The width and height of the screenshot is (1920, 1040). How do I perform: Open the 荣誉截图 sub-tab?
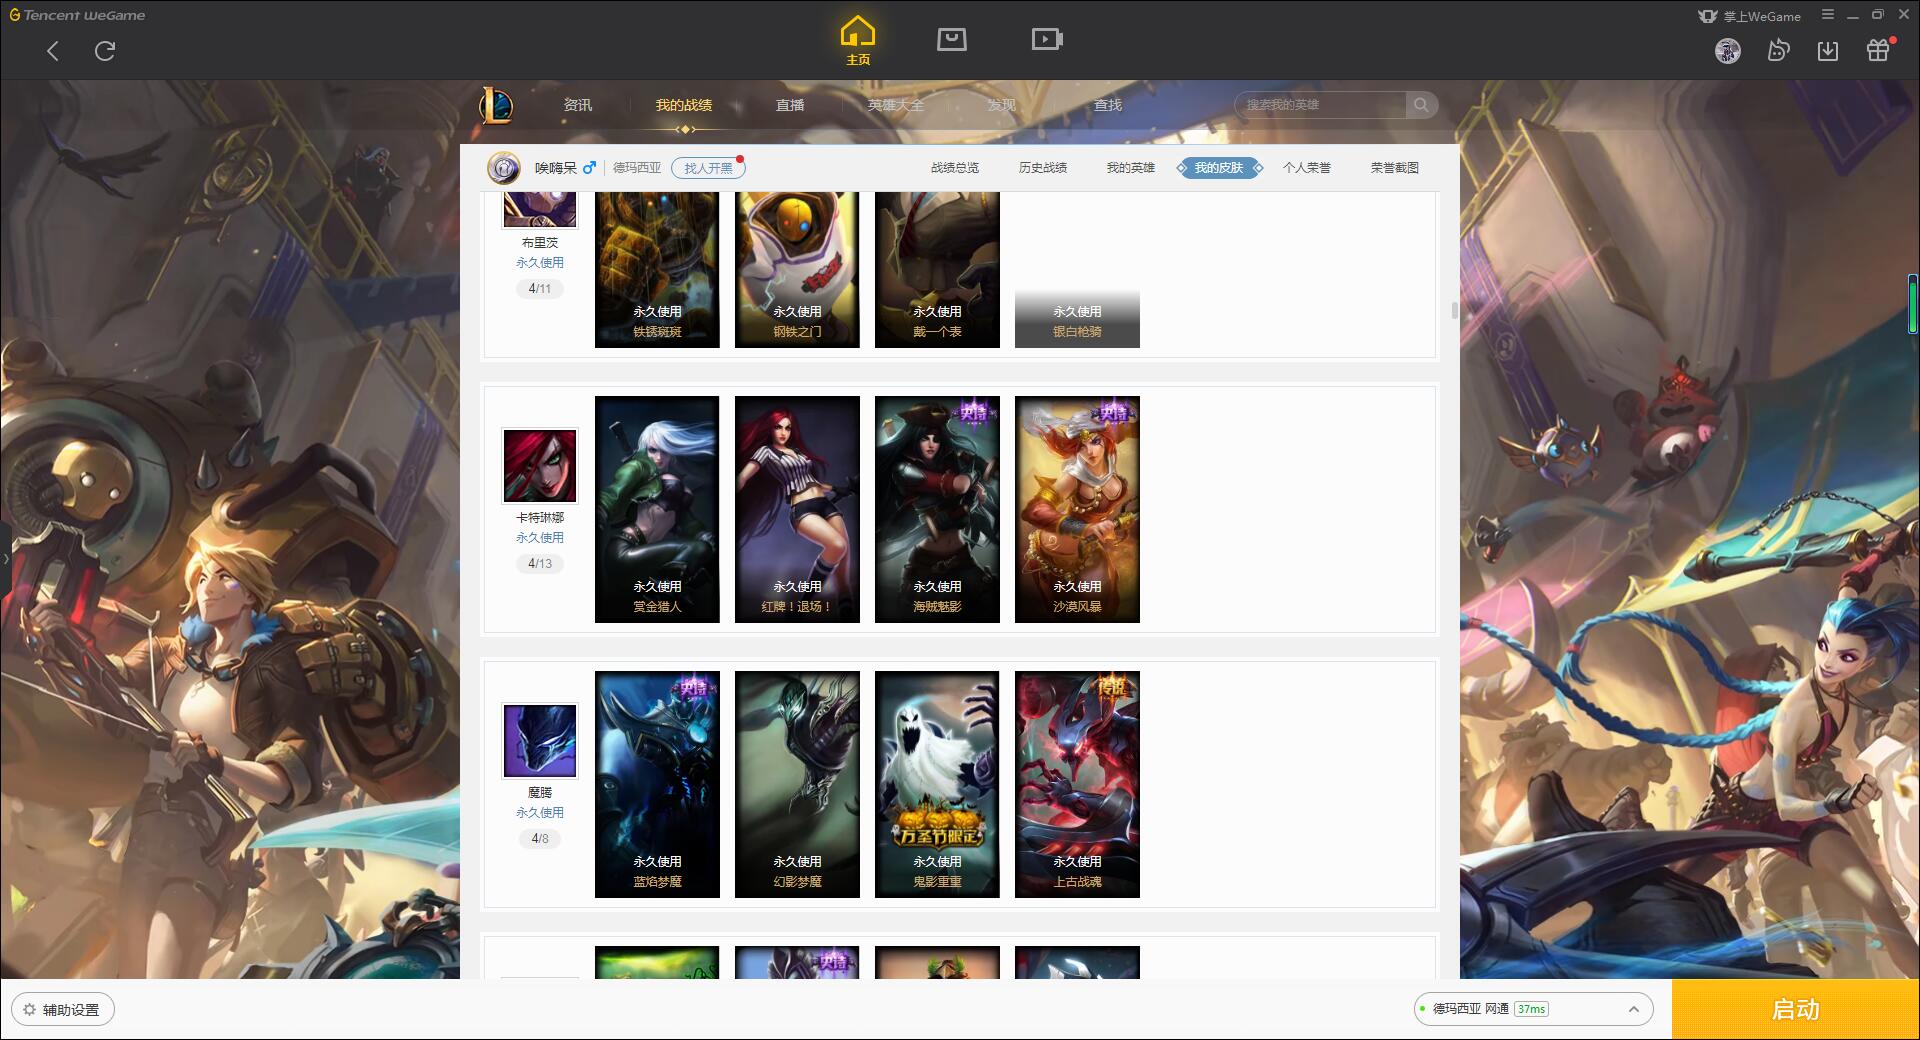(1395, 168)
